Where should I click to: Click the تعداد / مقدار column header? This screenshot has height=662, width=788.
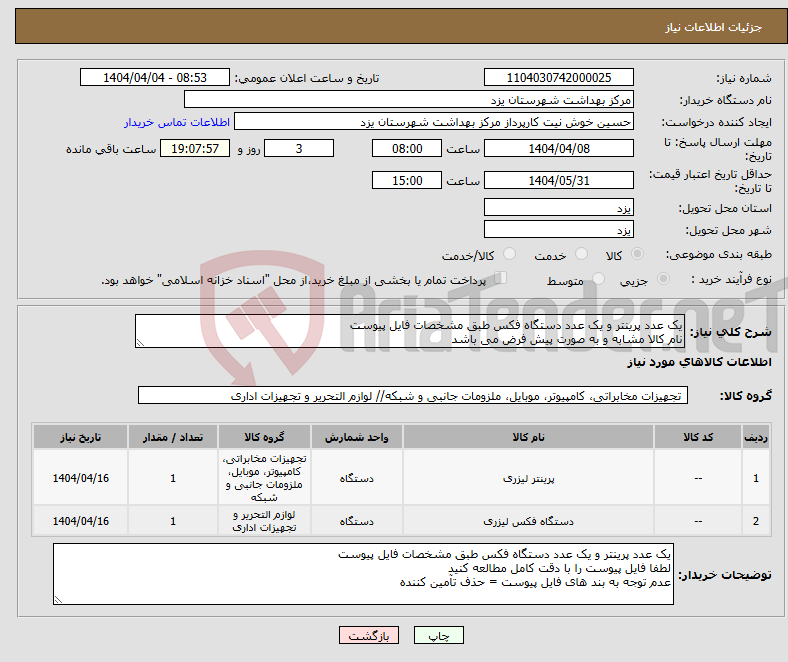click(x=172, y=437)
